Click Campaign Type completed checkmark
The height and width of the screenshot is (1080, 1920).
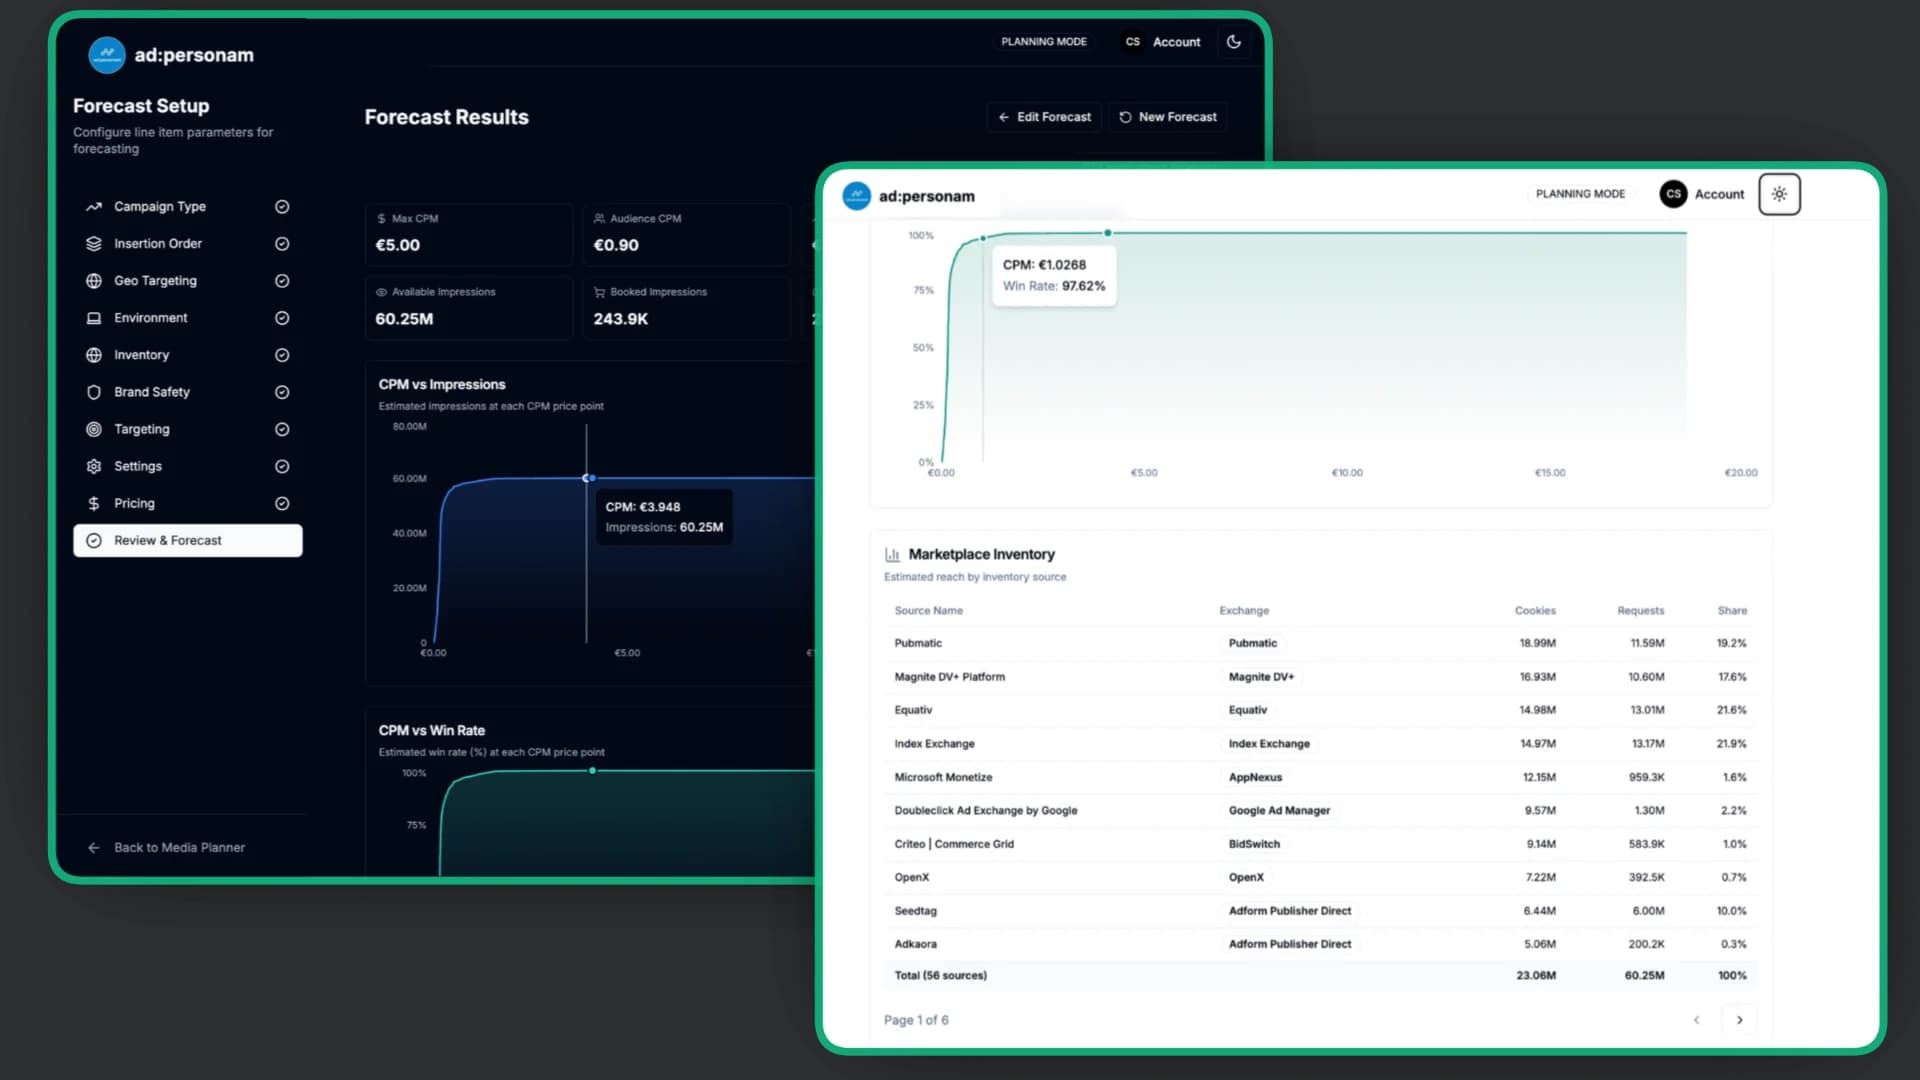pos(282,207)
